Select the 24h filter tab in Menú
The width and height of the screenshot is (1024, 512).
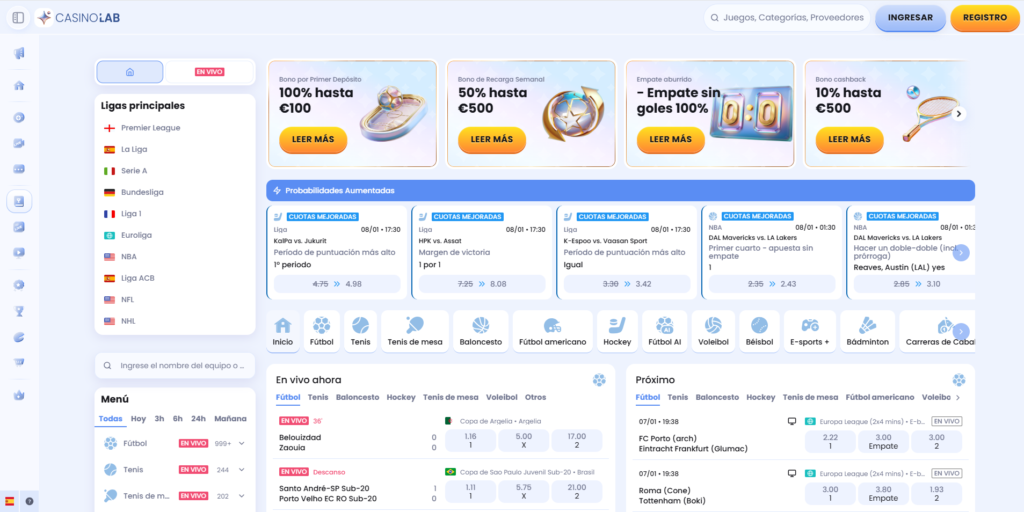198,419
